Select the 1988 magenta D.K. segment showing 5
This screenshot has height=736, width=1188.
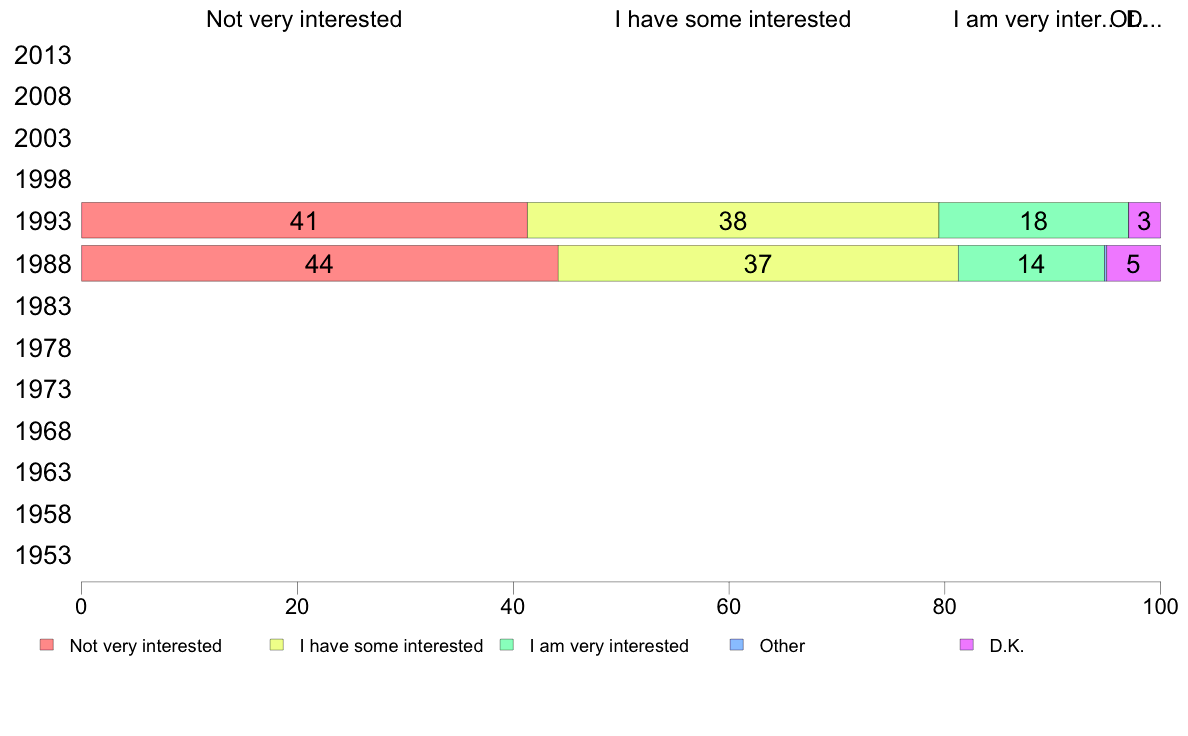(x=1133, y=264)
